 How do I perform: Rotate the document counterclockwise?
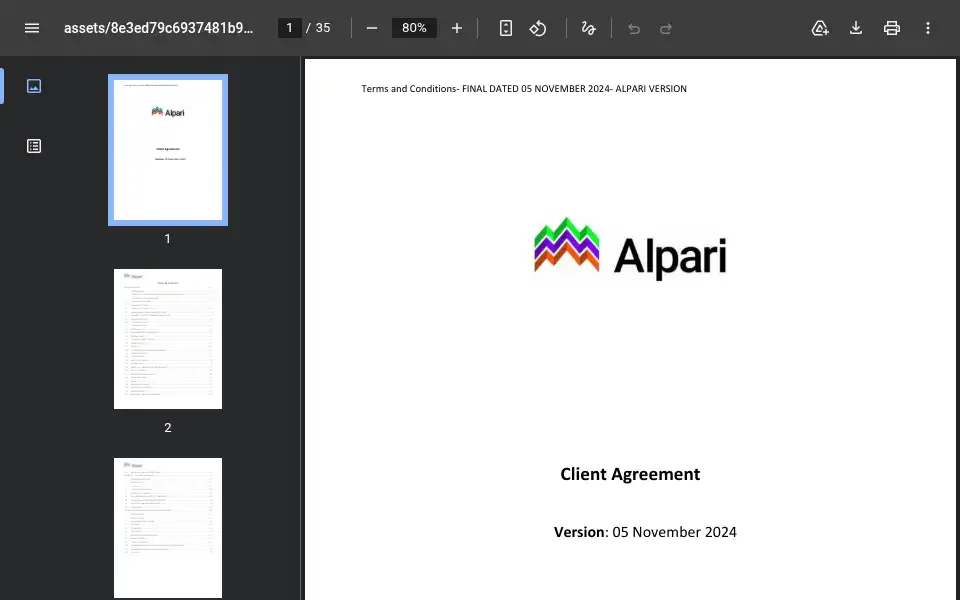[x=538, y=28]
